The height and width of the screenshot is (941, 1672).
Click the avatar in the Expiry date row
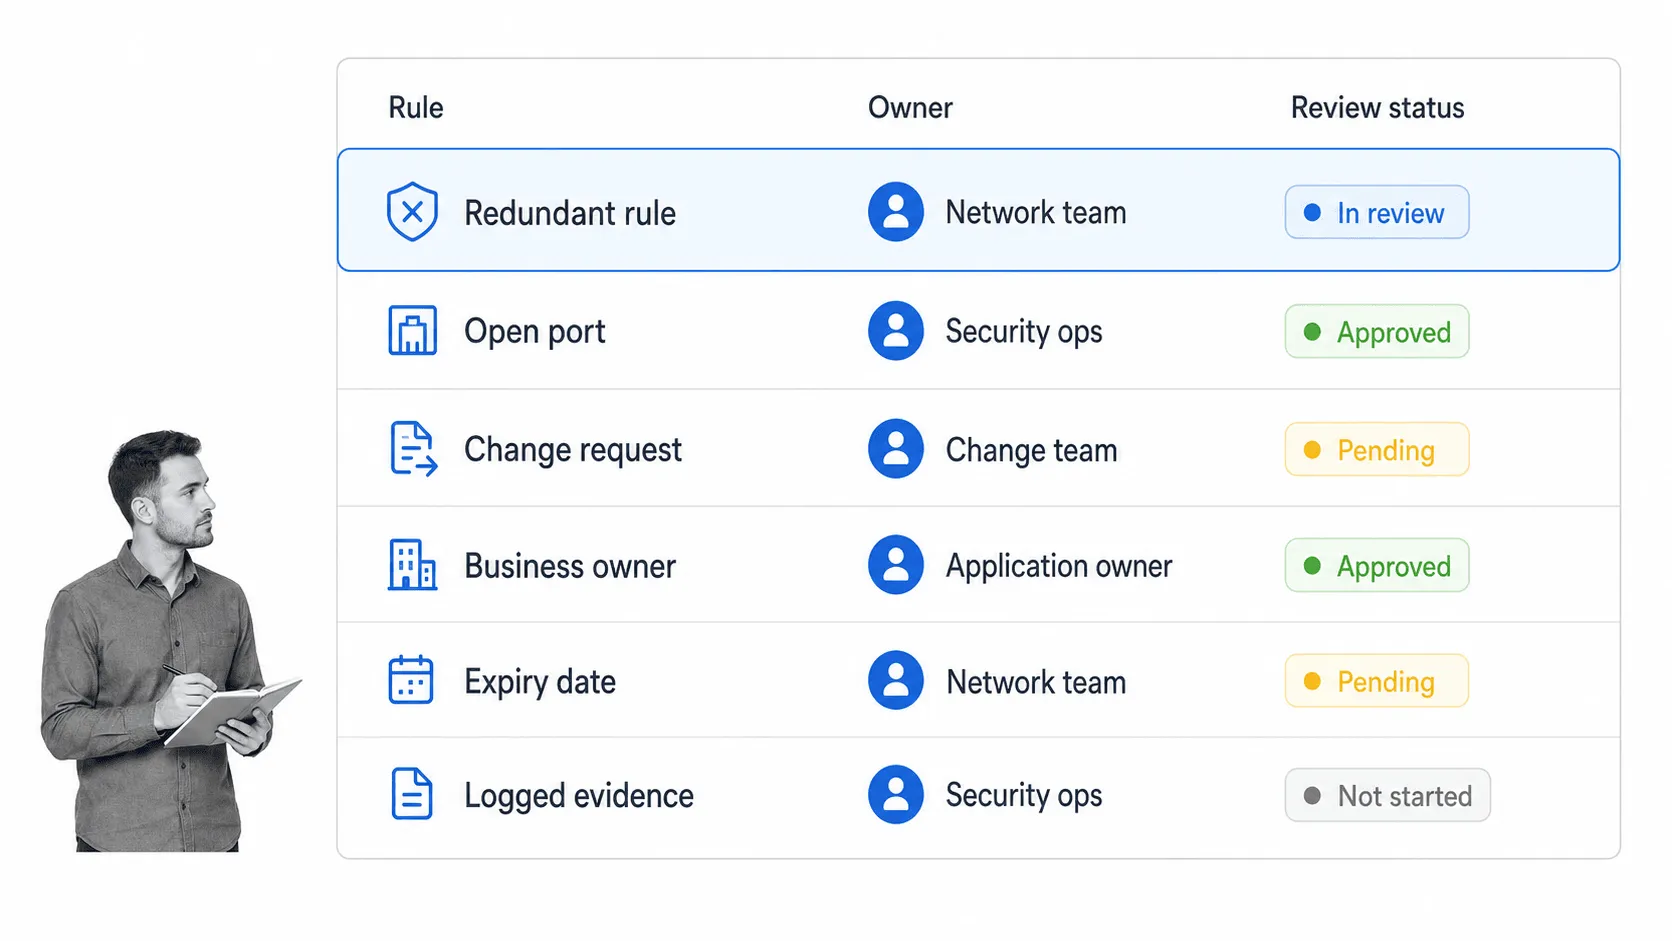coord(896,681)
